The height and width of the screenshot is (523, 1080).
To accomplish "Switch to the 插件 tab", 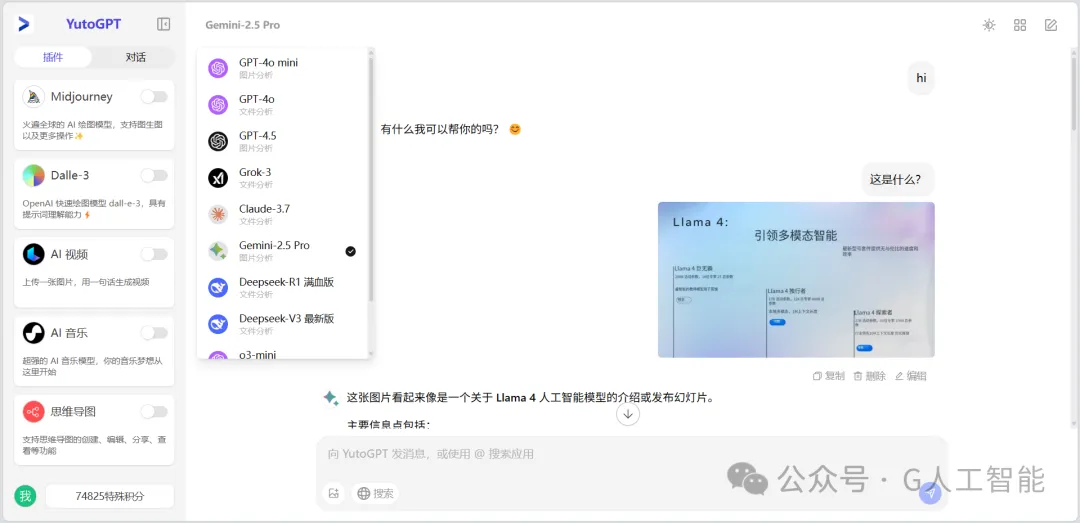I will point(53,57).
